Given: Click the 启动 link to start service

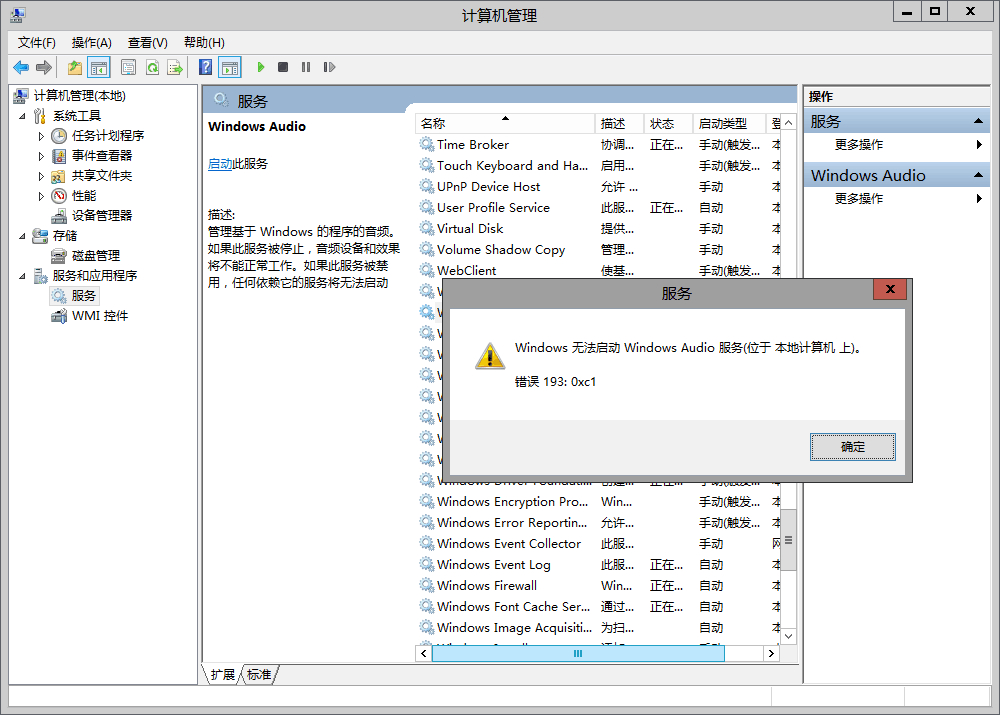Looking at the screenshot, I should coord(220,164).
